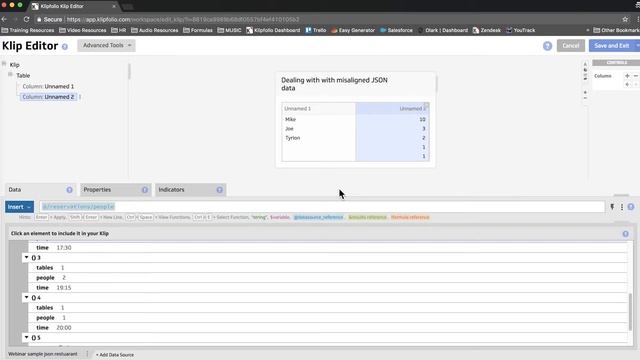
Task: Open the Other Bookmarks folder
Action: 616,30
